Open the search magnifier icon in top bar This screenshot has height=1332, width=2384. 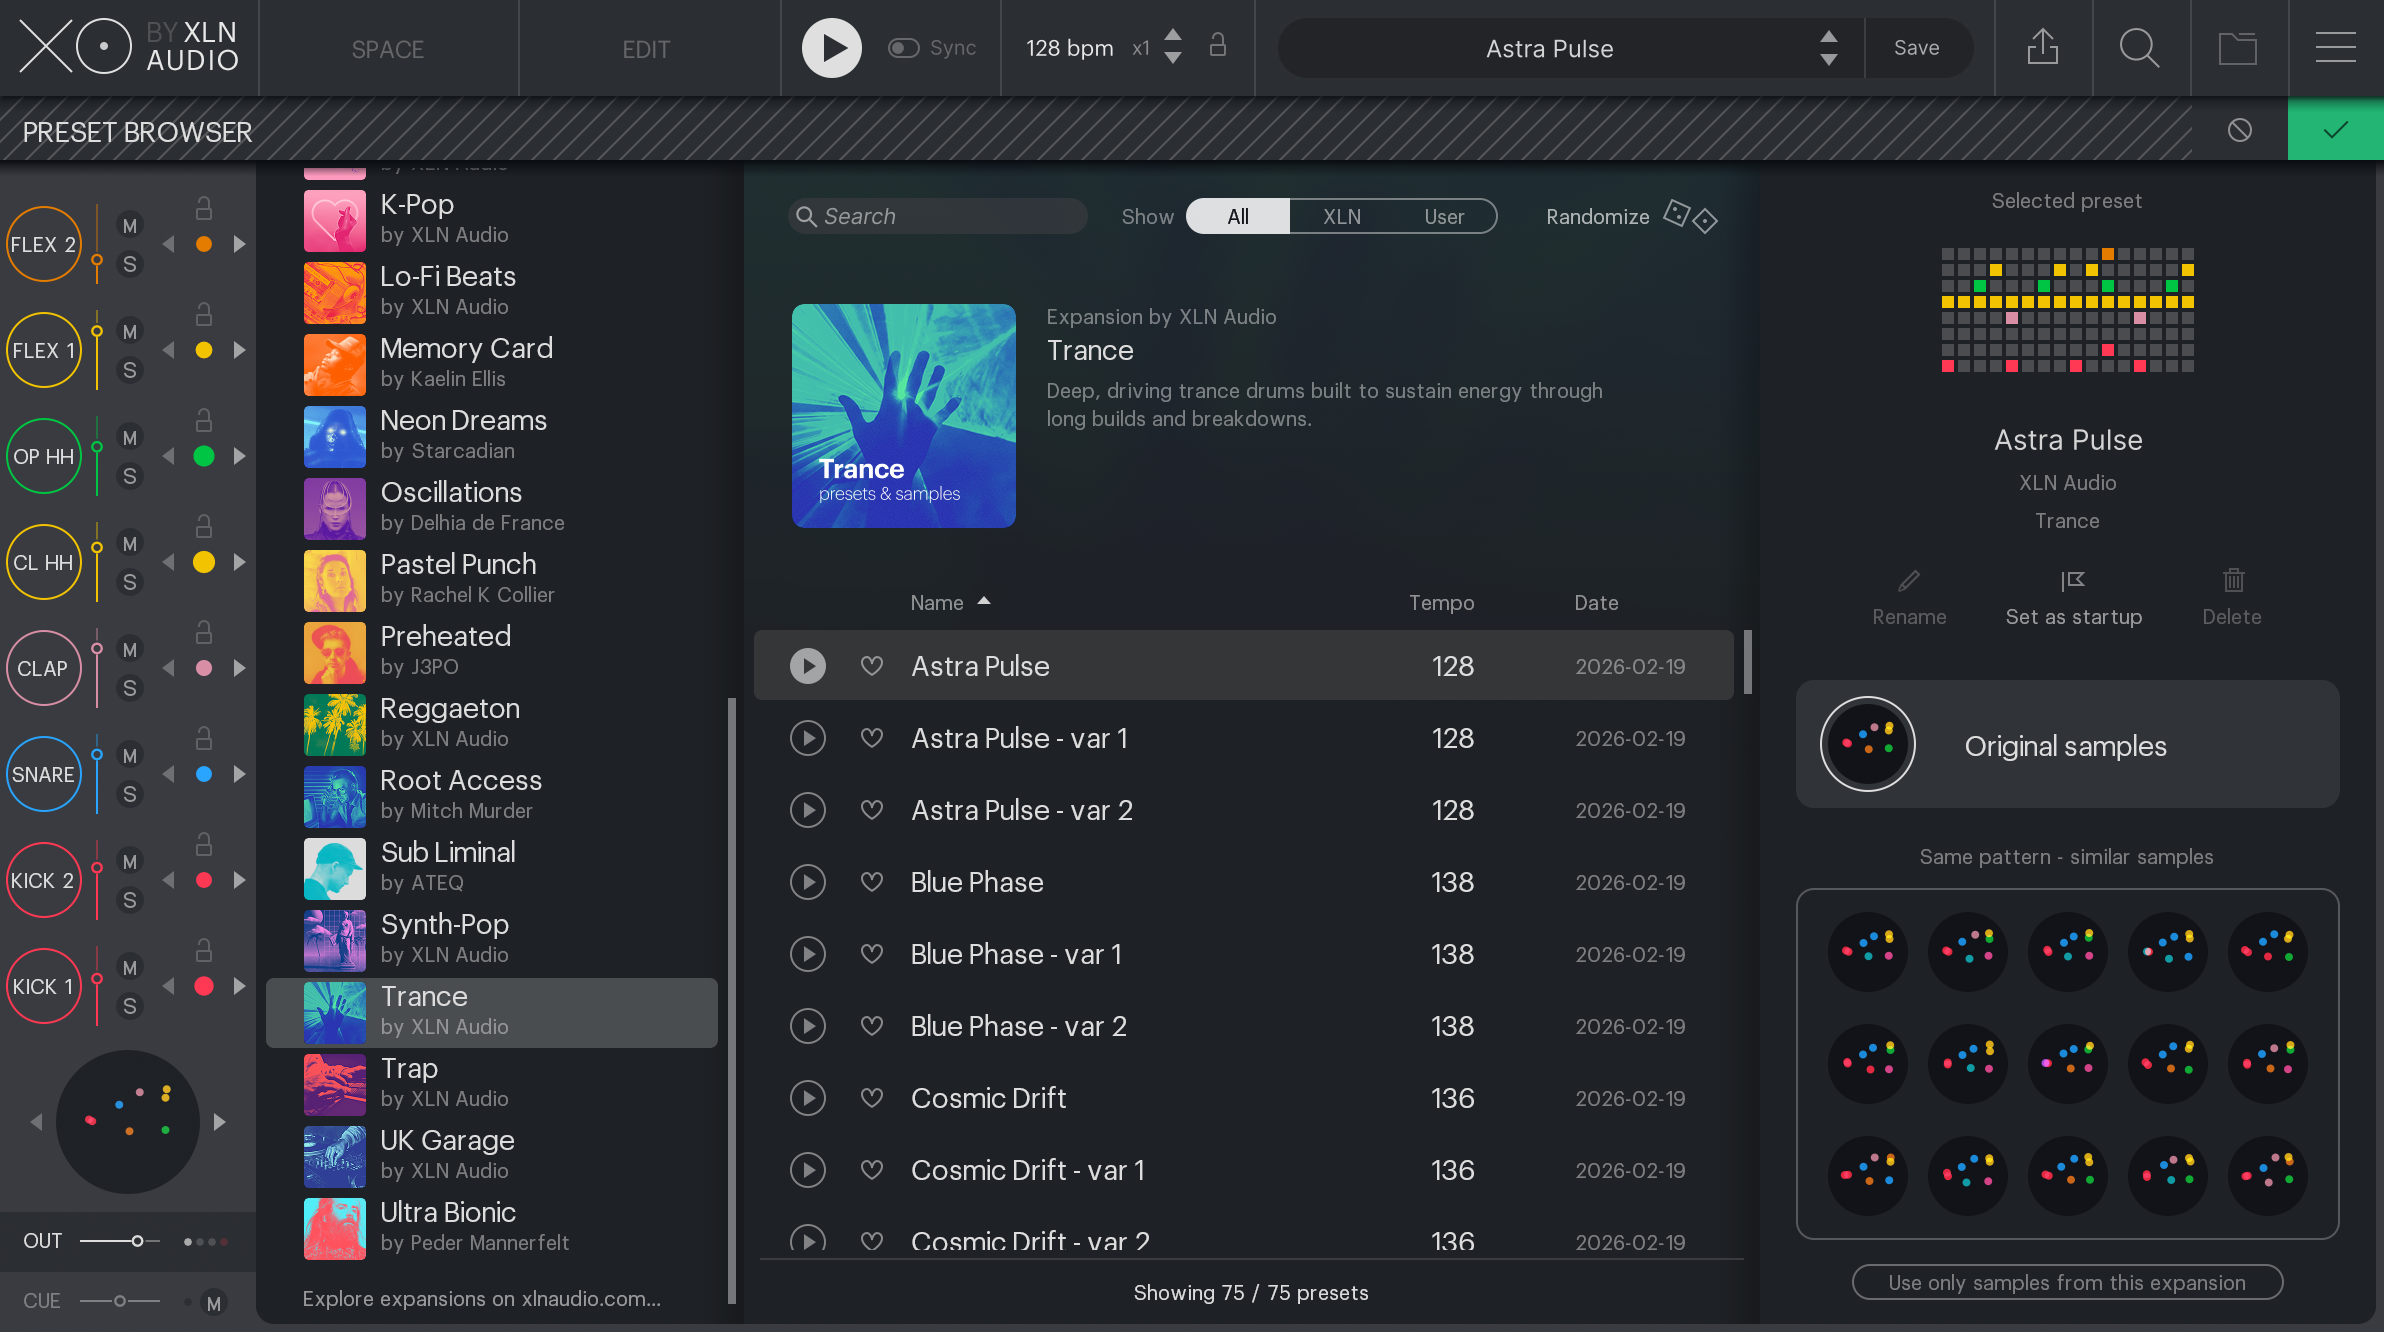tap(2139, 47)
